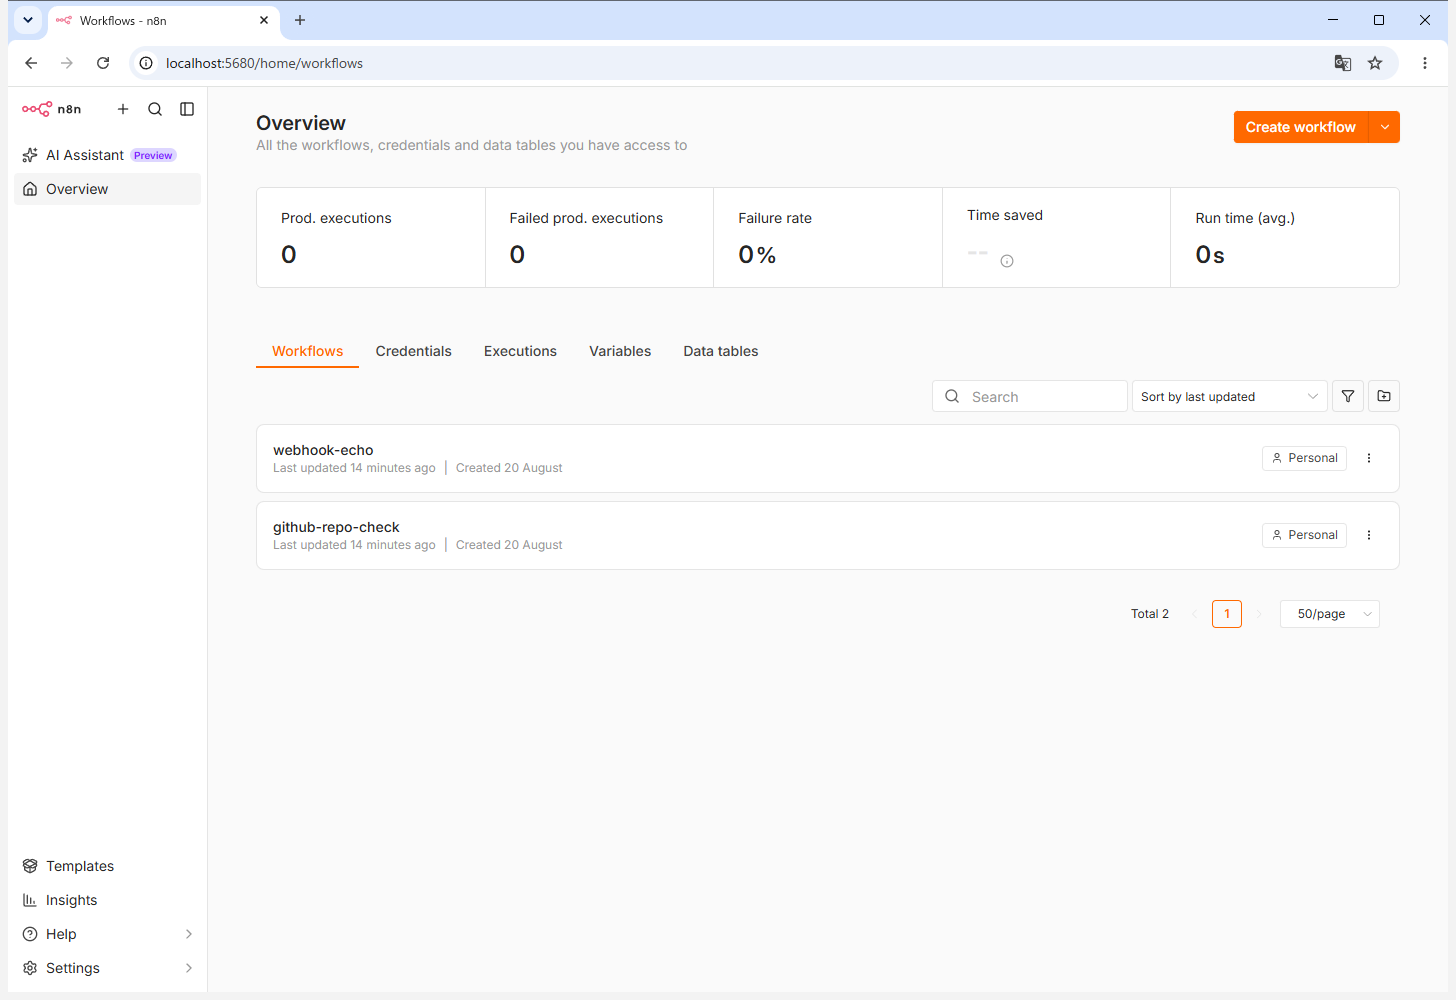Expand the Settings menu chevron
Viewport: 1456px width, 1000px height.
(189, 968)
